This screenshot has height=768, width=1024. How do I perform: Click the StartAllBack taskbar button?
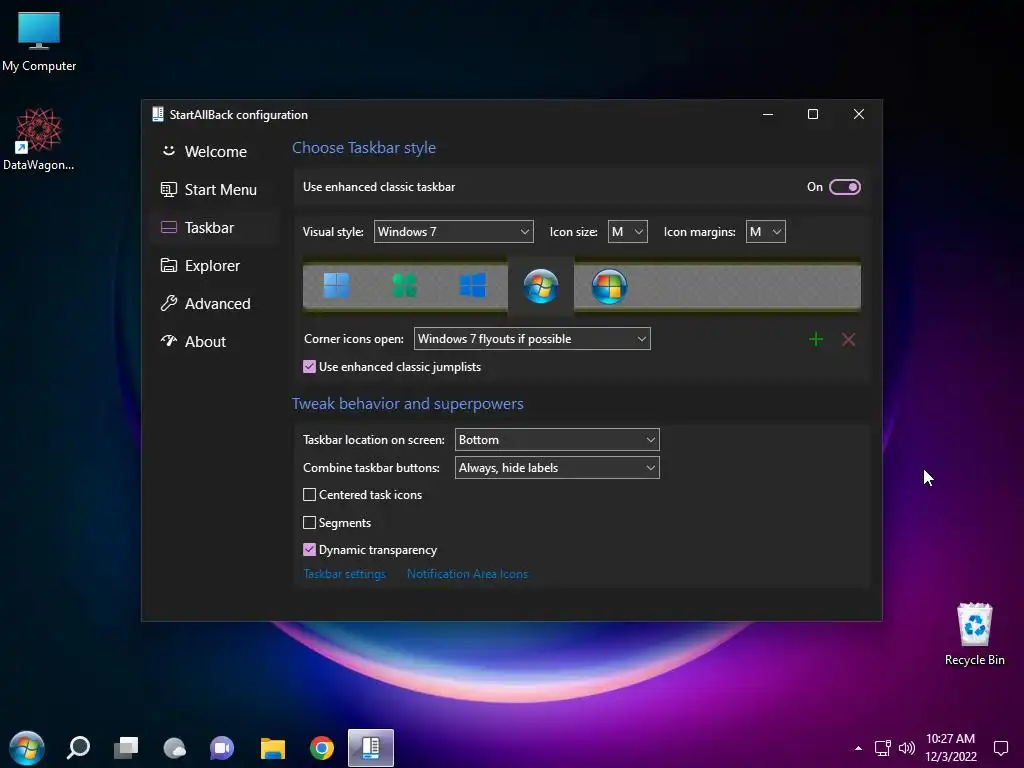pyautogui.click(x=371, y=748)
